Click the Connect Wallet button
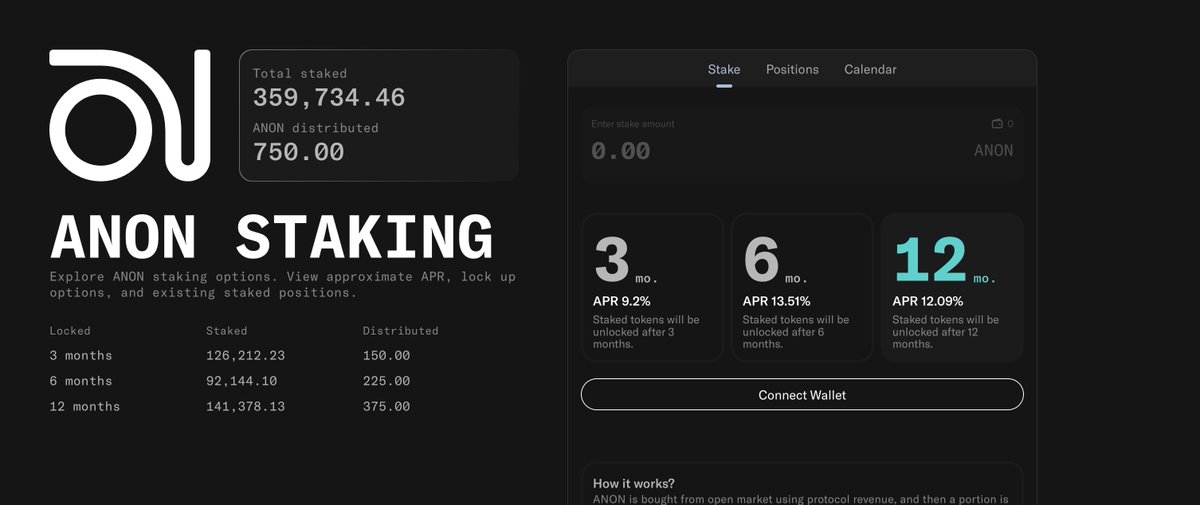Image resolution: width=1200 pixels, height=505 pixels. [x=802, y=395]
